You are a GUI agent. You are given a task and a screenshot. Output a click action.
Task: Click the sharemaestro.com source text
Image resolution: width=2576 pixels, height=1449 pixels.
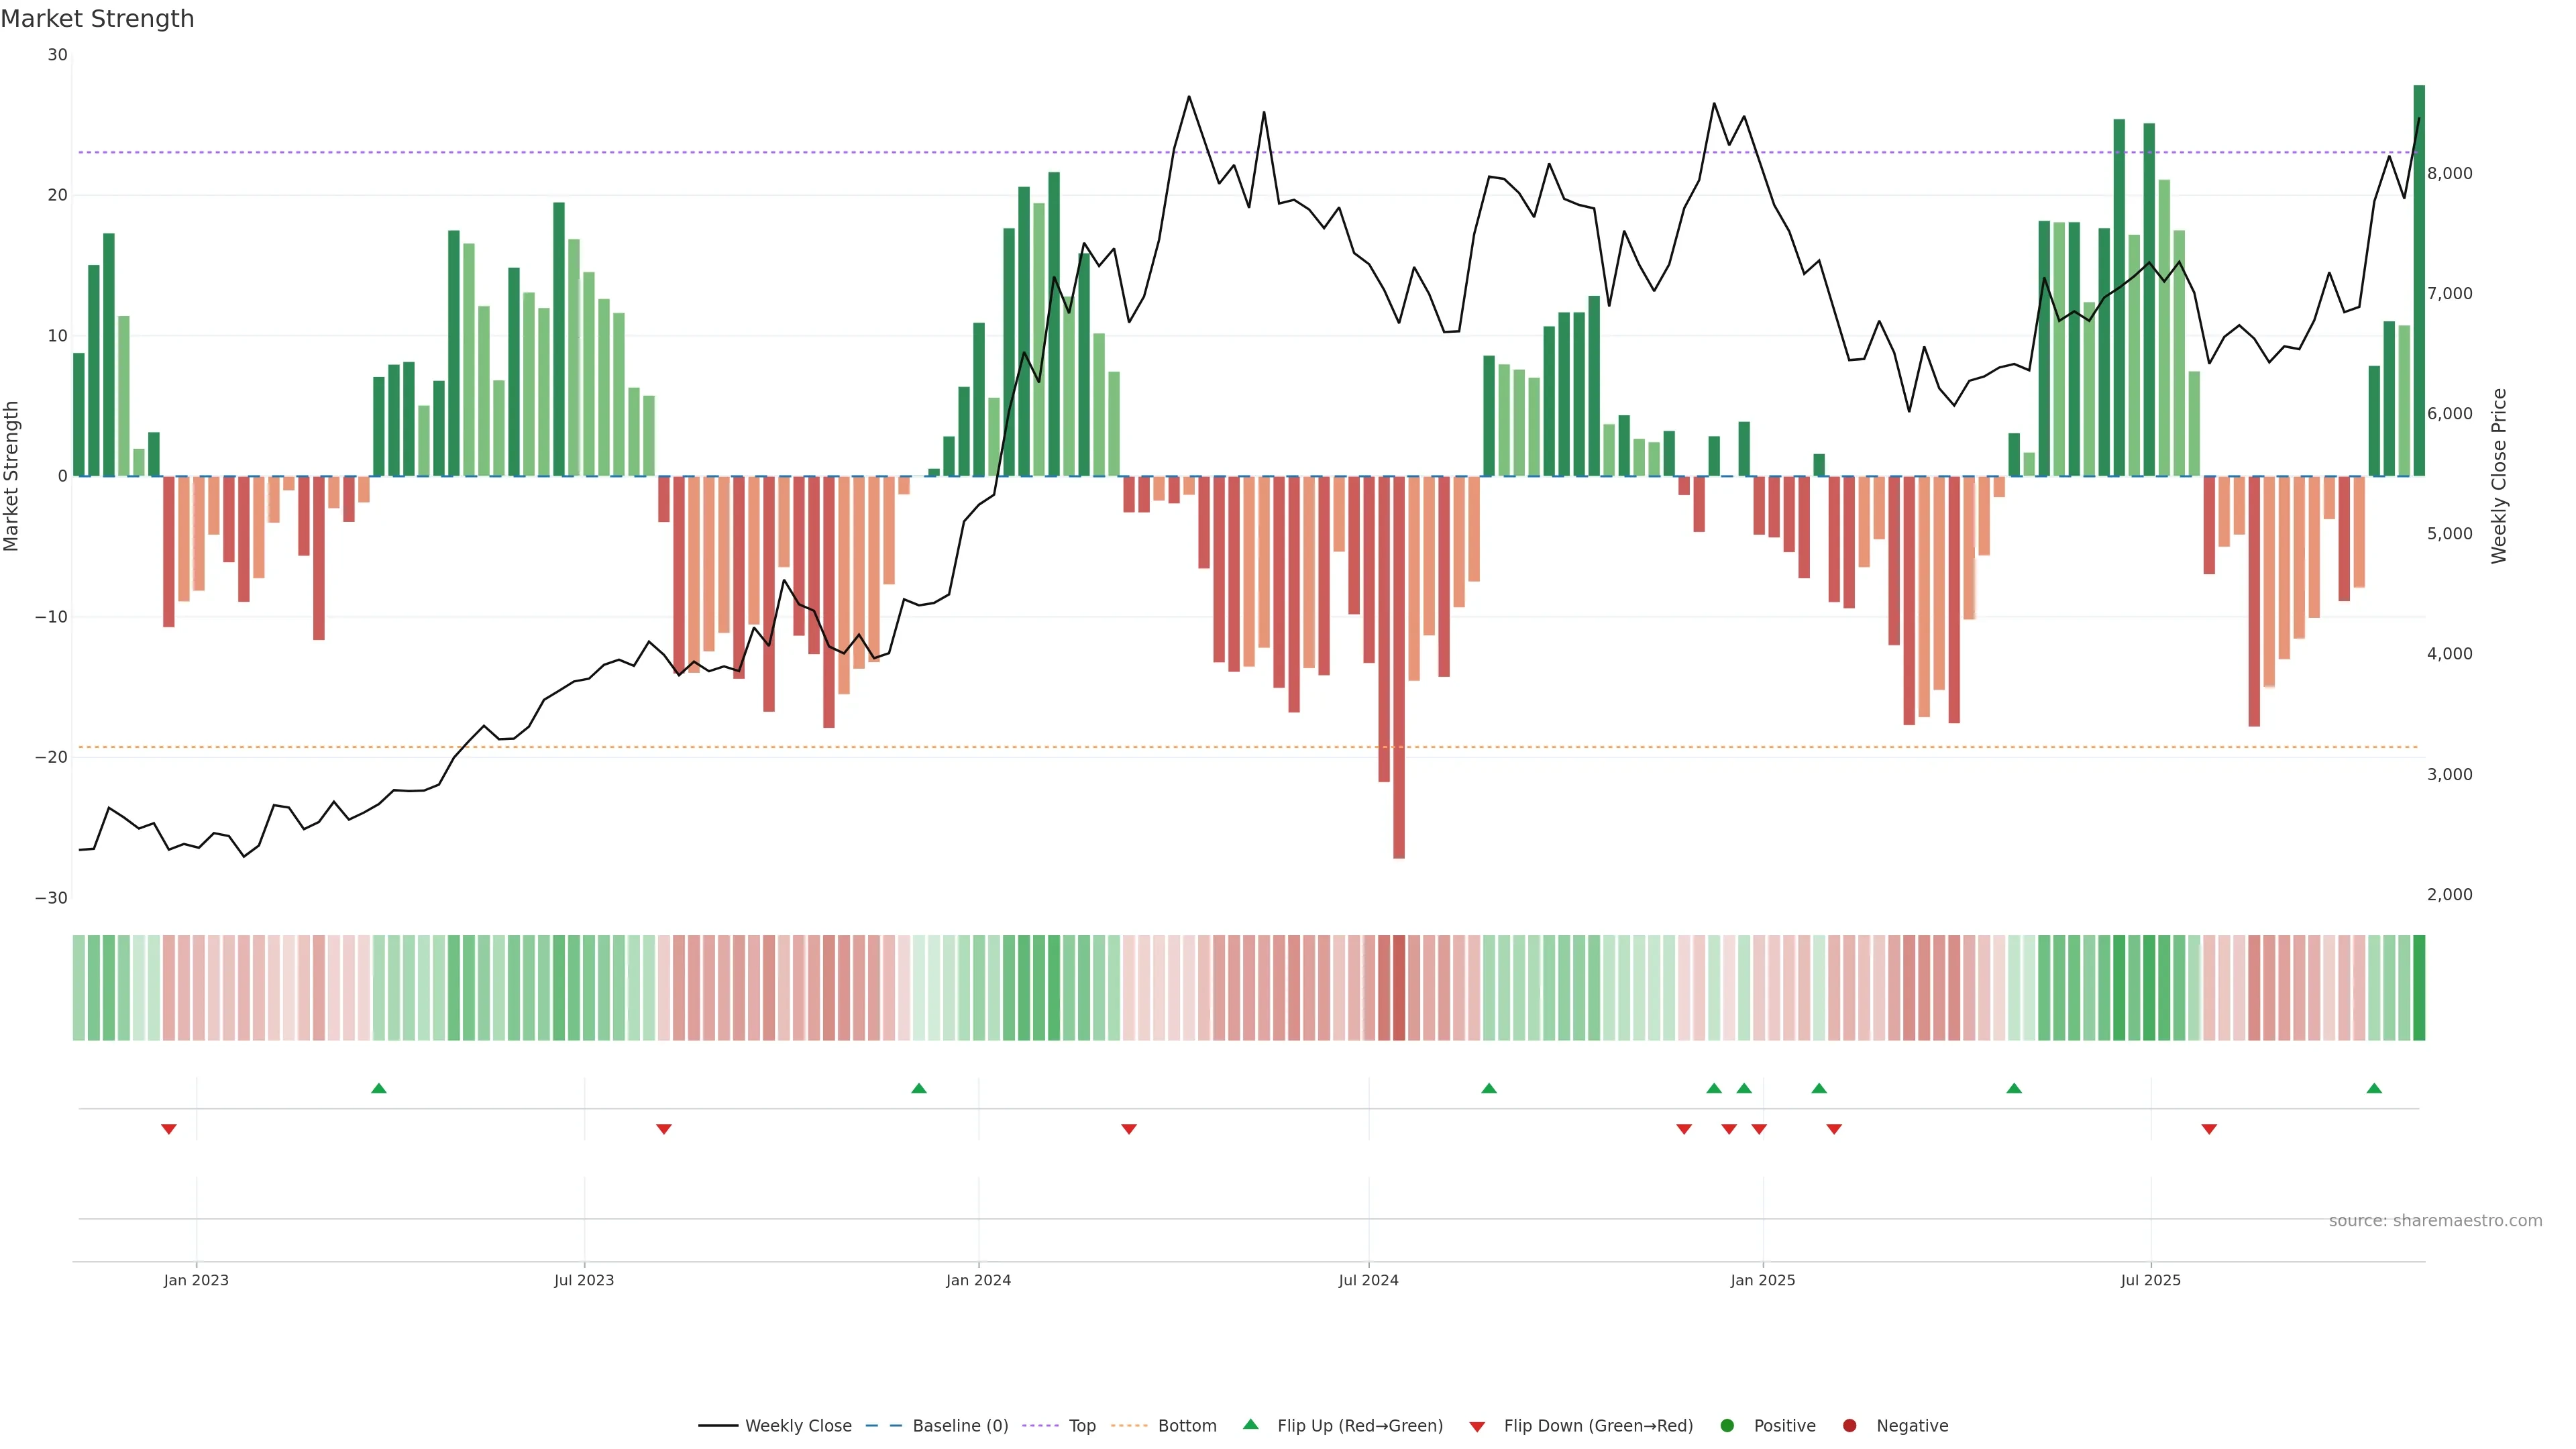[2435, 1220]
